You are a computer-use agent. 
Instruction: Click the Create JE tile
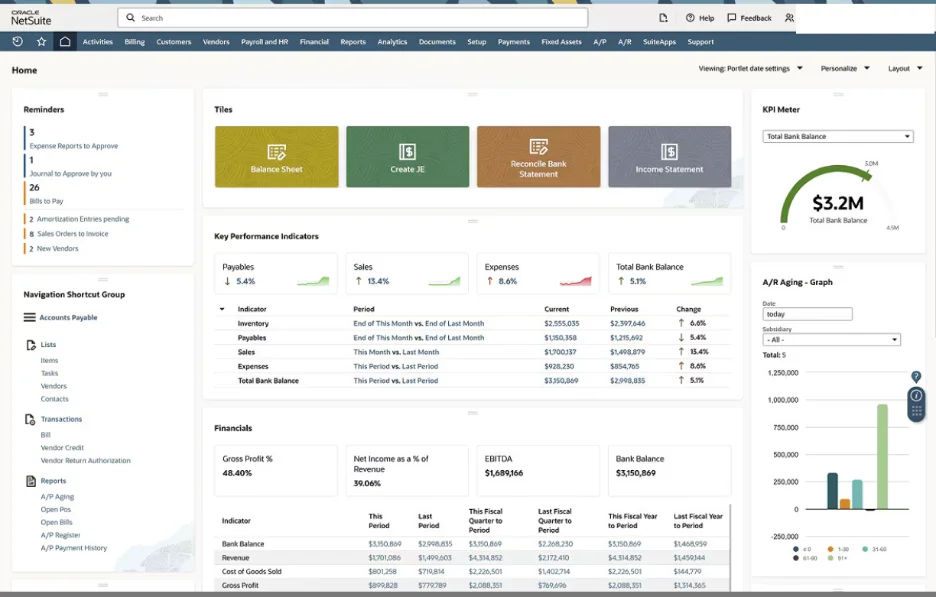tap(407, 157)
